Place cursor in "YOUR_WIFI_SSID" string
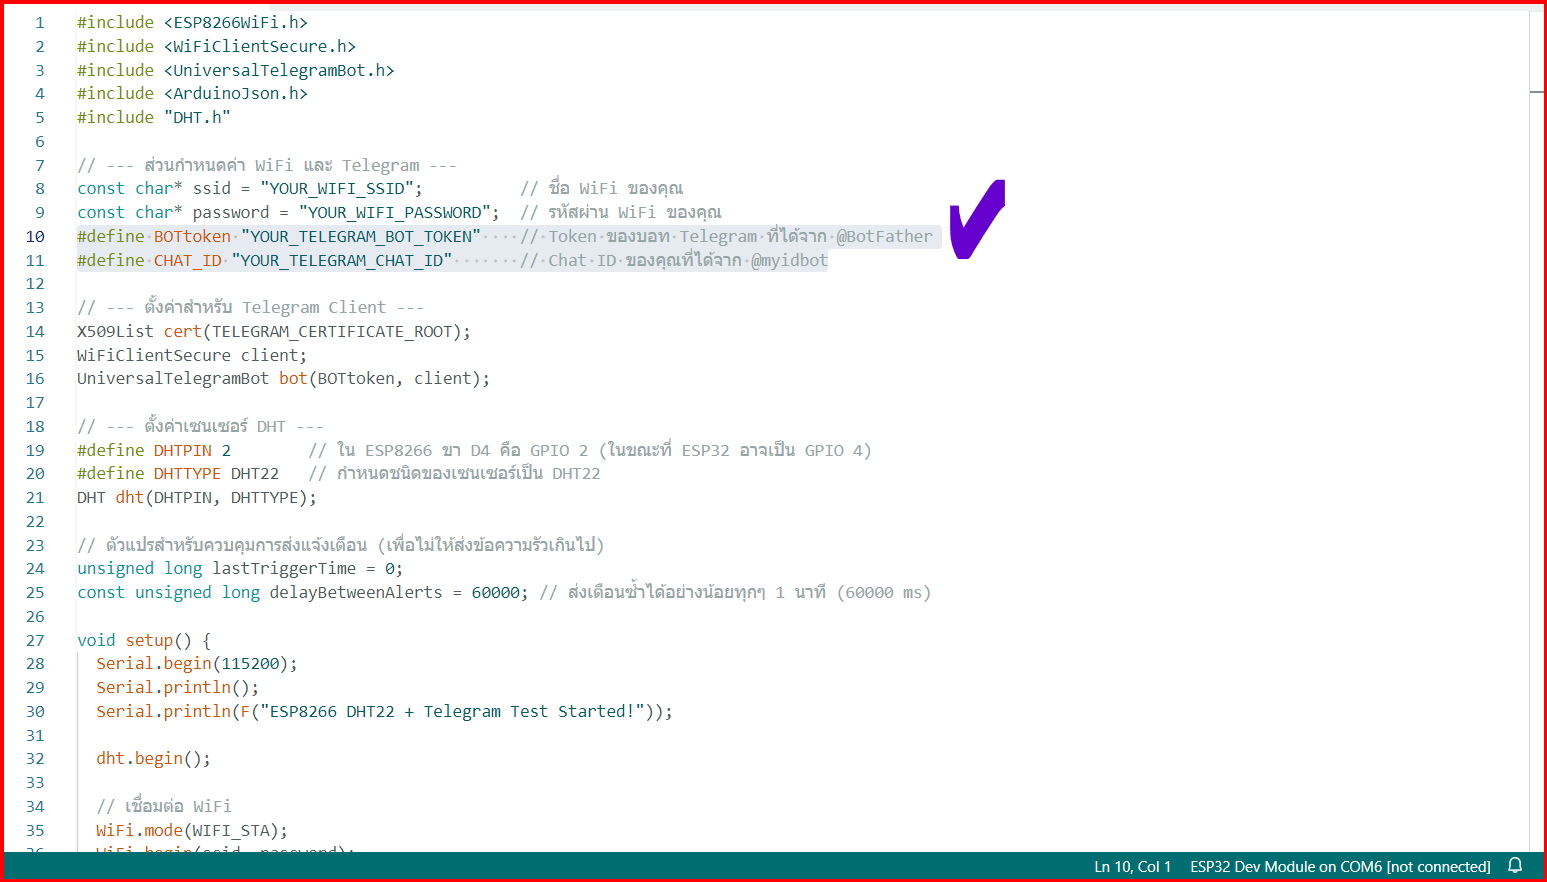Image resolution: width=1547 pixels, height=882 pixels. (x=341, y=189)
